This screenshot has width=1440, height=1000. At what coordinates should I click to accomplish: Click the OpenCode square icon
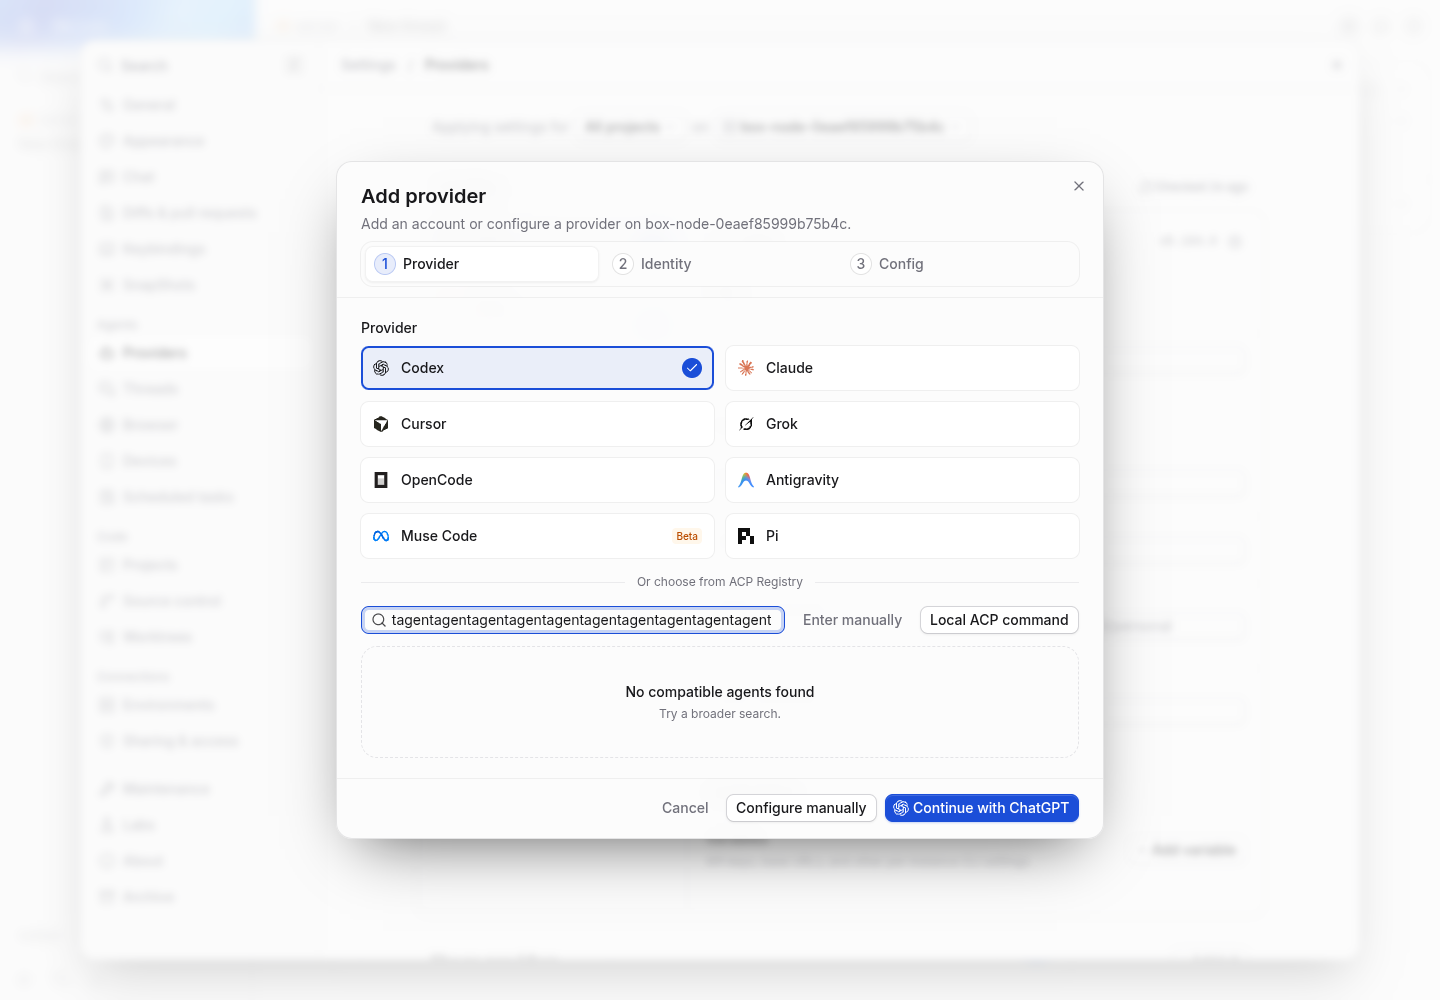pos(381,480)
